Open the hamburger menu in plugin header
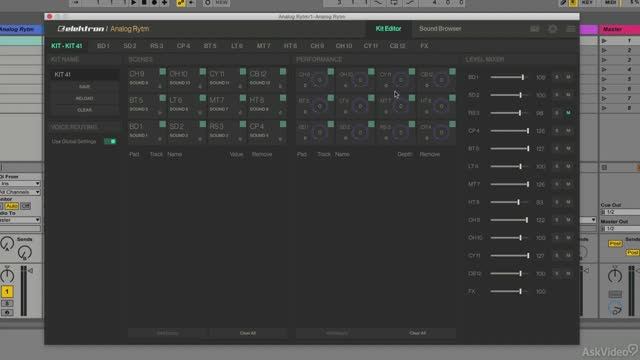Viewport: 640px width, 360px height. [x=571, y=29]
